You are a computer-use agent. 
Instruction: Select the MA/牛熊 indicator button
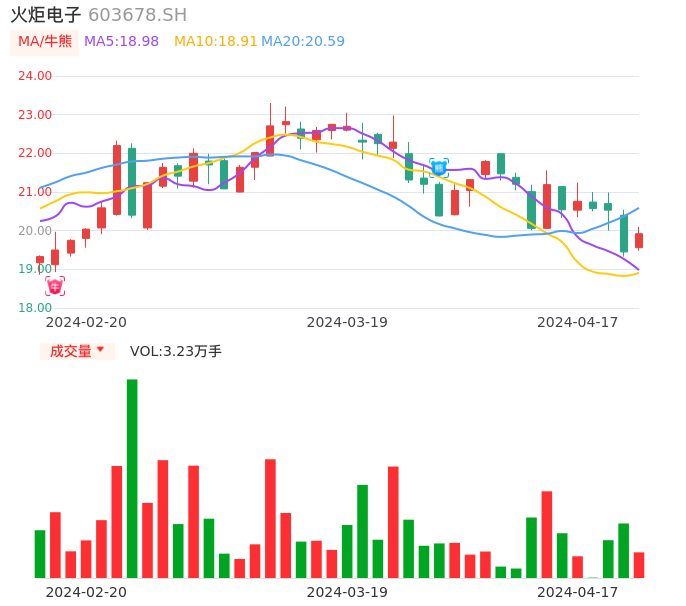point(45,42)
